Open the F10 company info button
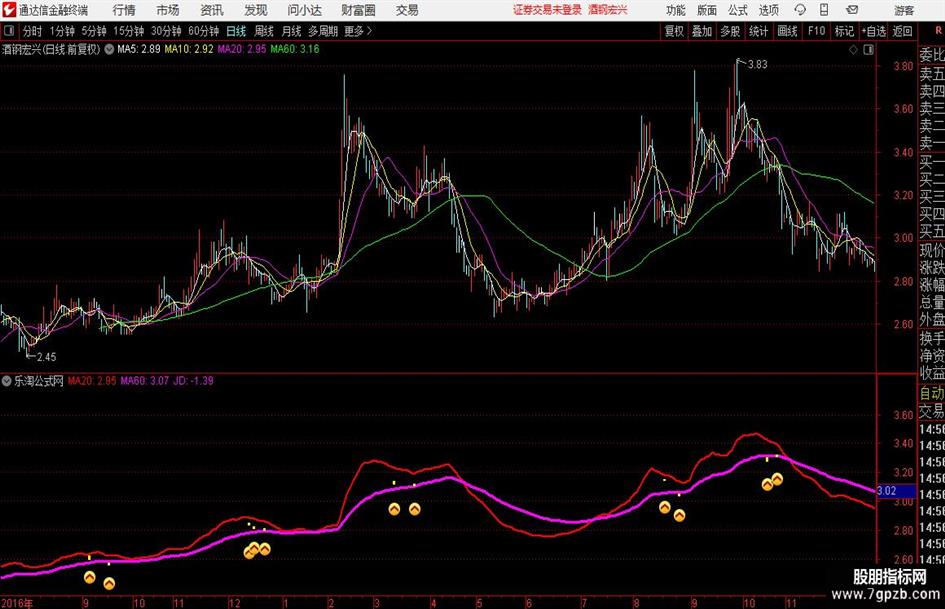This screenshot has width=945, height=609. tap(816, 31)
